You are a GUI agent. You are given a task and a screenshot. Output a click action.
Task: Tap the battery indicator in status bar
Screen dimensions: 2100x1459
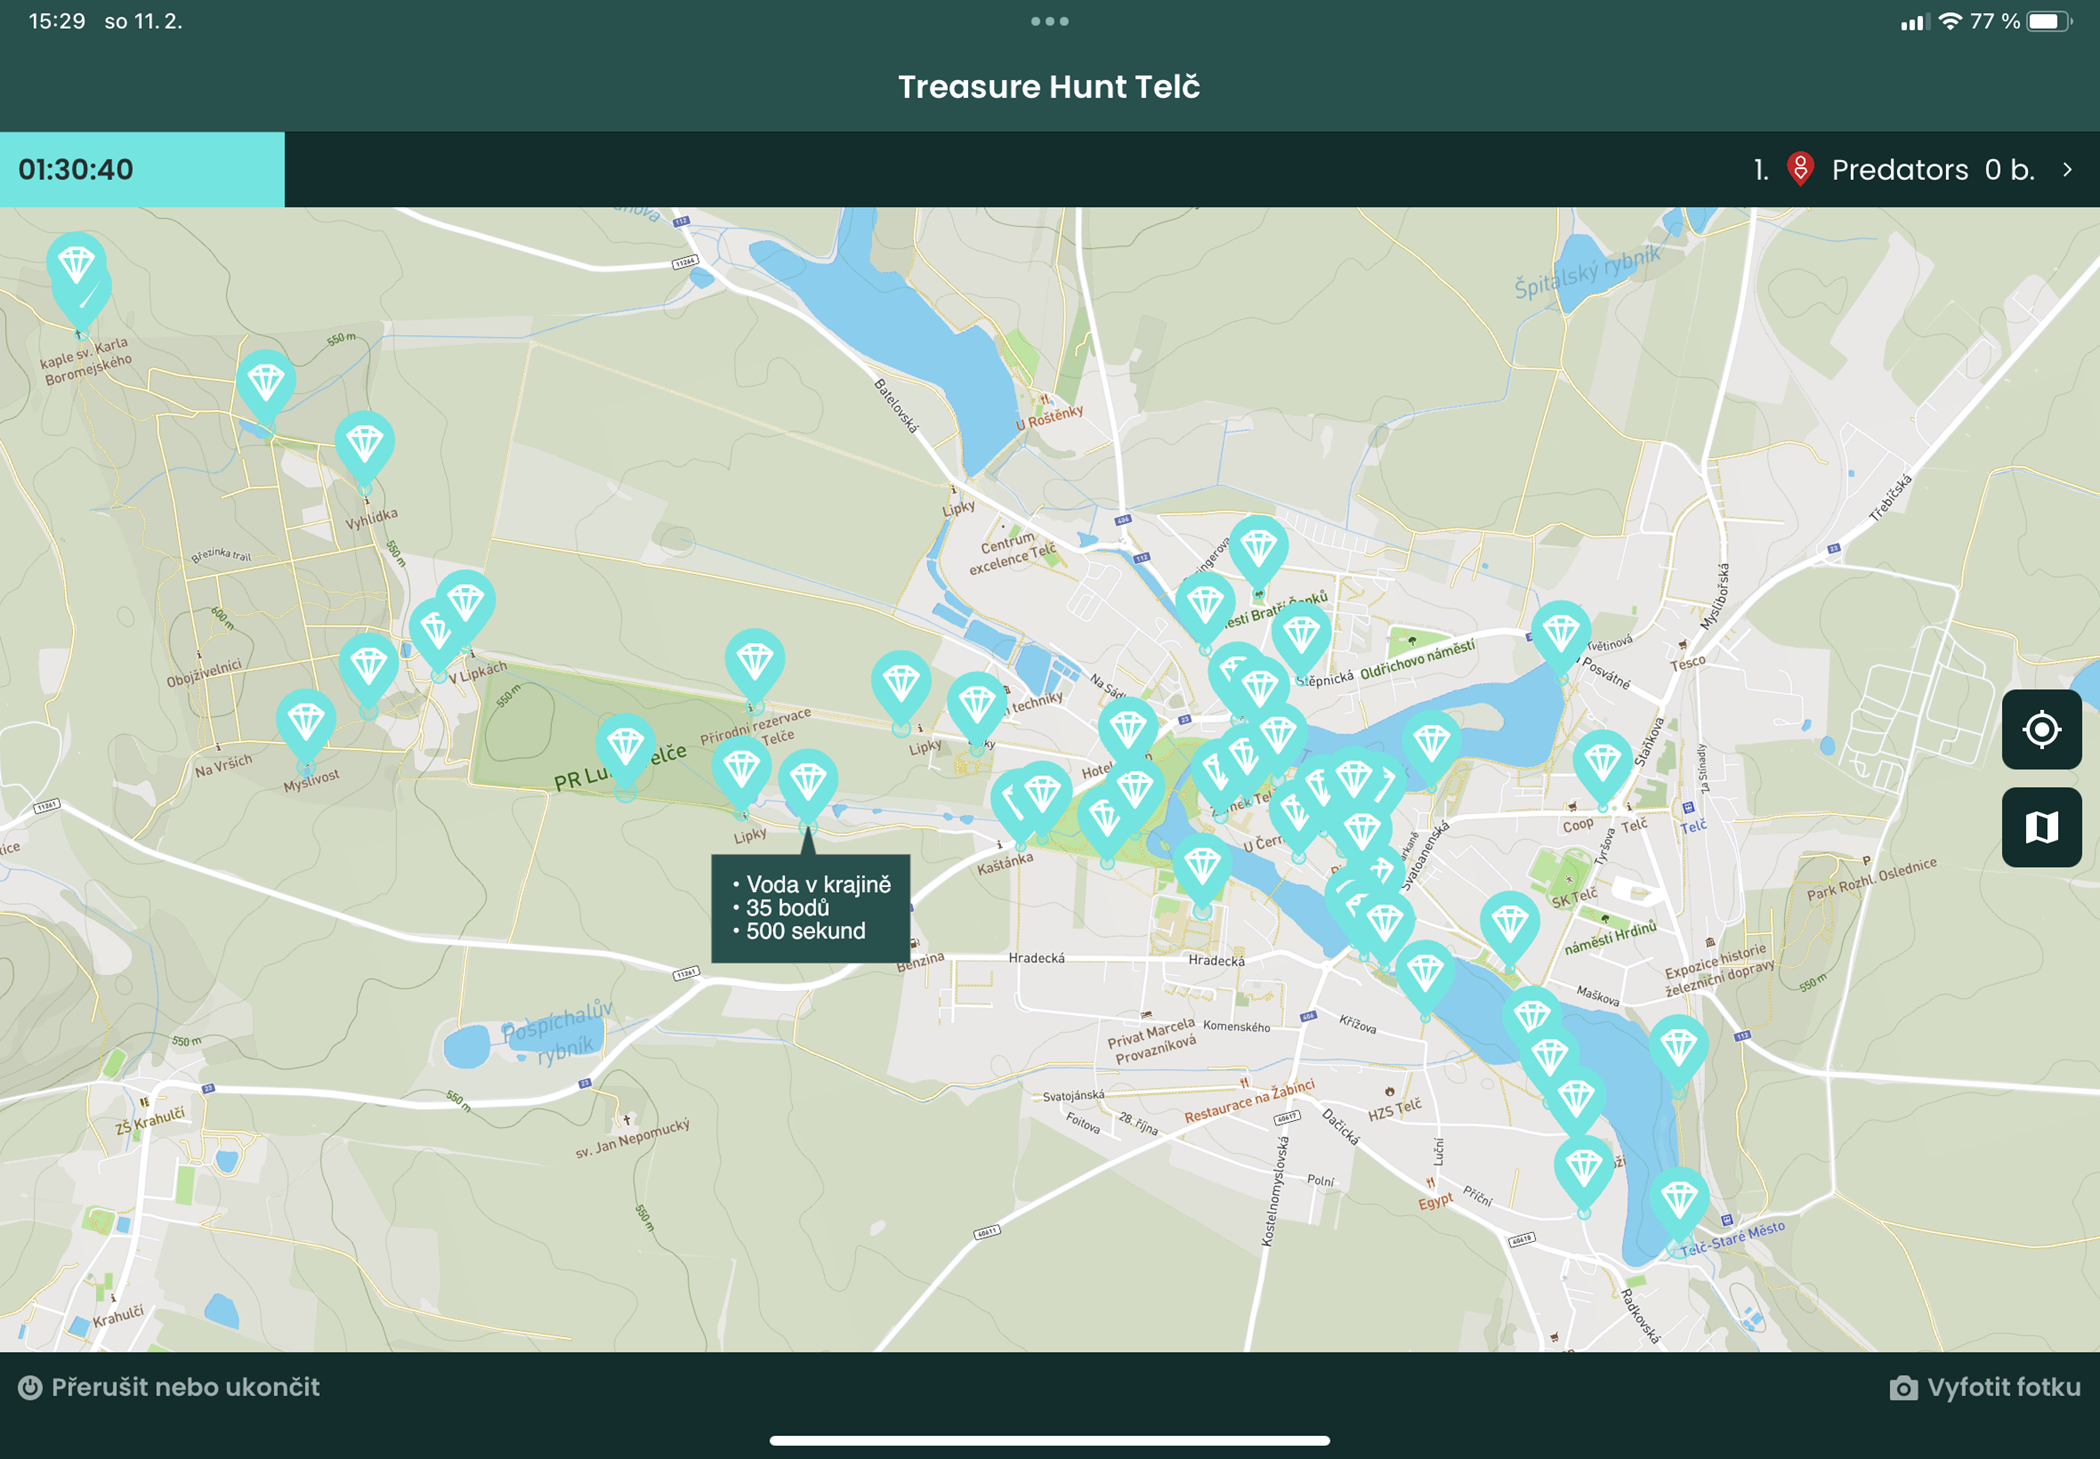pos(2050,21)
